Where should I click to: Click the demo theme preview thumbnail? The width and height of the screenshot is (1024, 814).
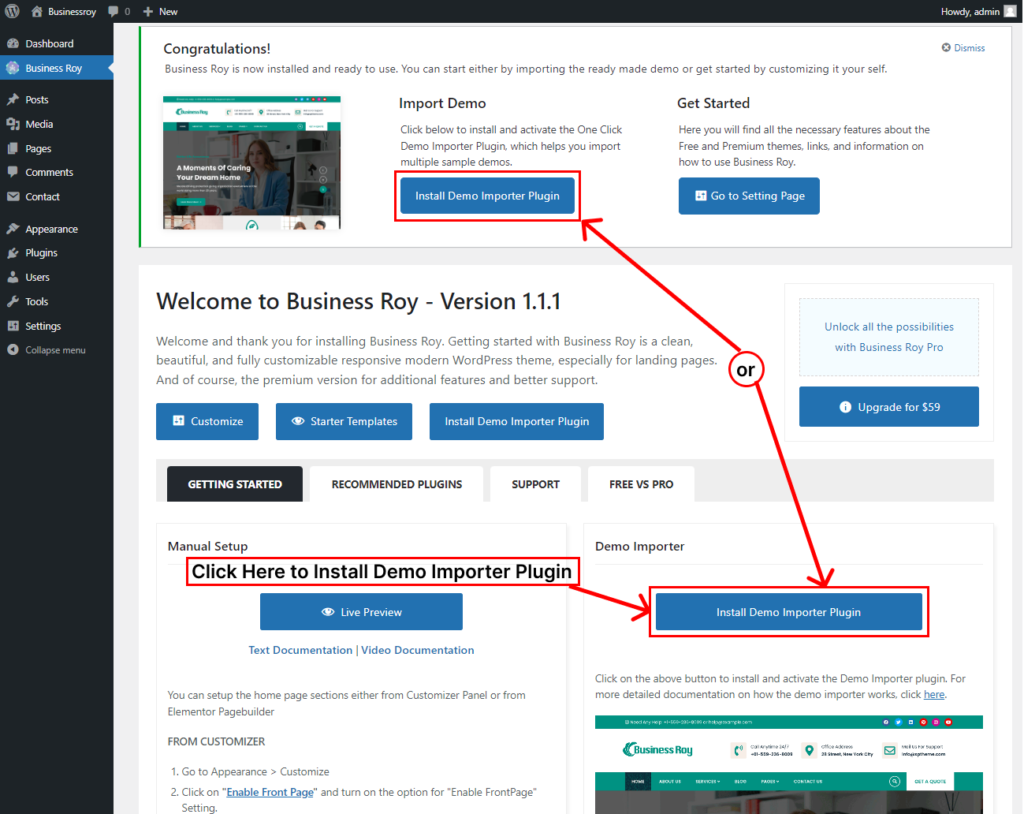(x=251, y=163)
